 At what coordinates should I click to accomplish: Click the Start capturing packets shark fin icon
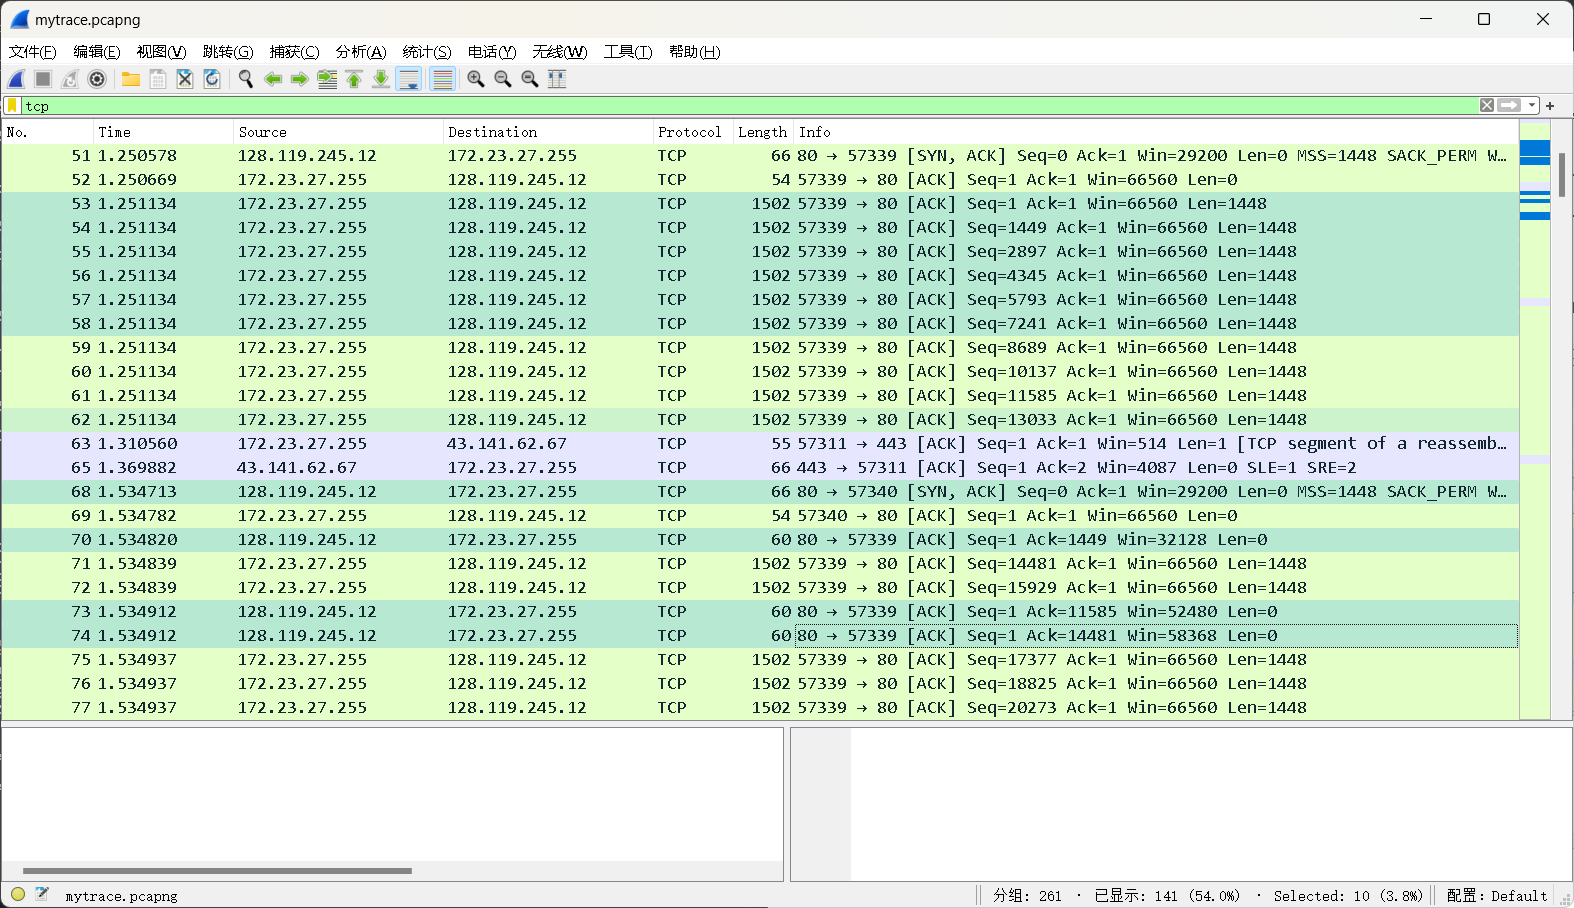17,79
